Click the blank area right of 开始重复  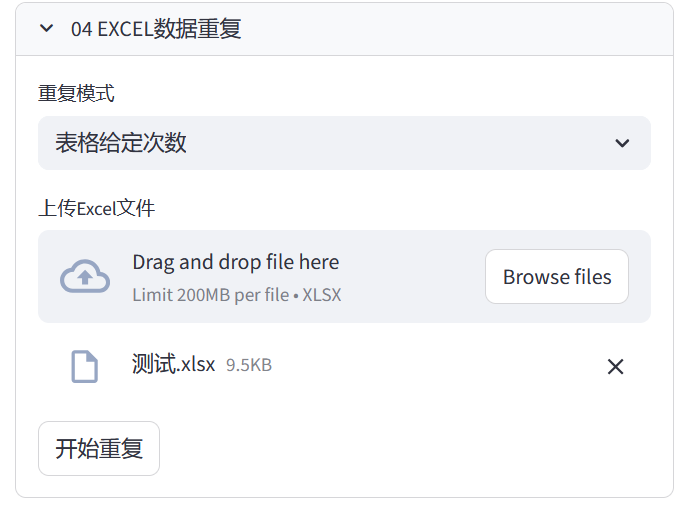[x=400, y=448]
